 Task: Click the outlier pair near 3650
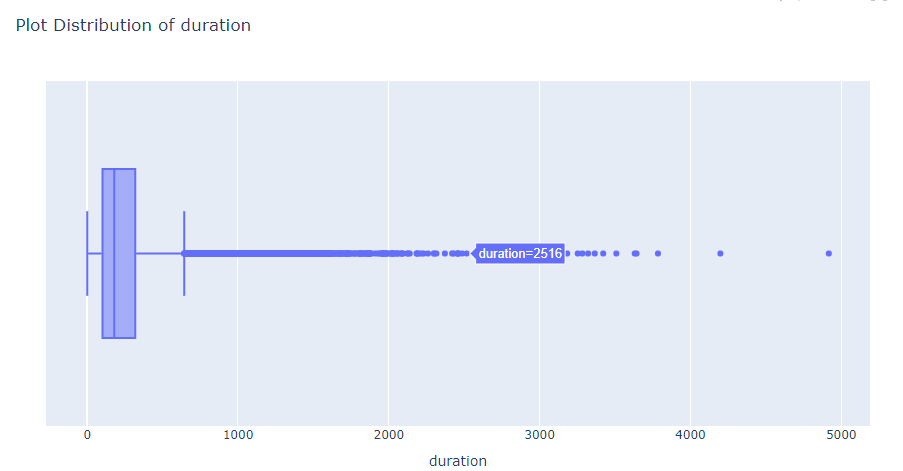pos(636,253)
